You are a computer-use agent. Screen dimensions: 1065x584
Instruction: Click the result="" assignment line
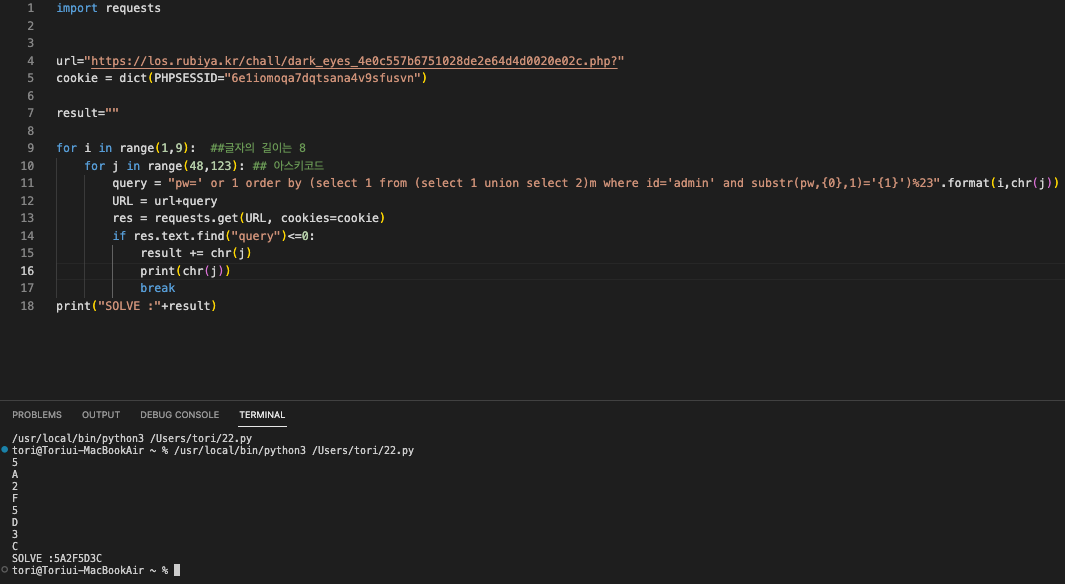click(x=88, y=113)
